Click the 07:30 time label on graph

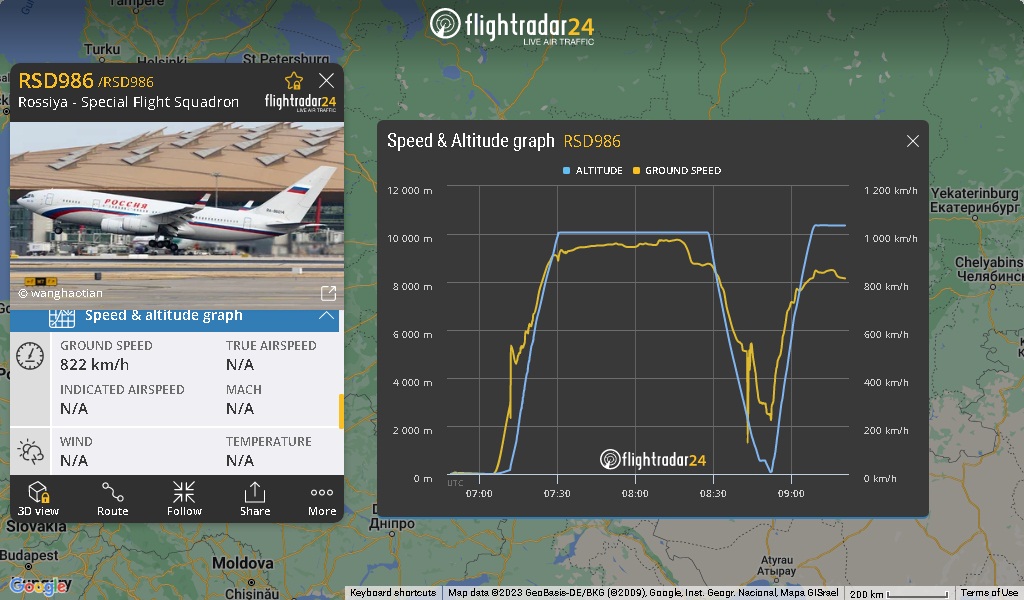[x=557, y=494]
